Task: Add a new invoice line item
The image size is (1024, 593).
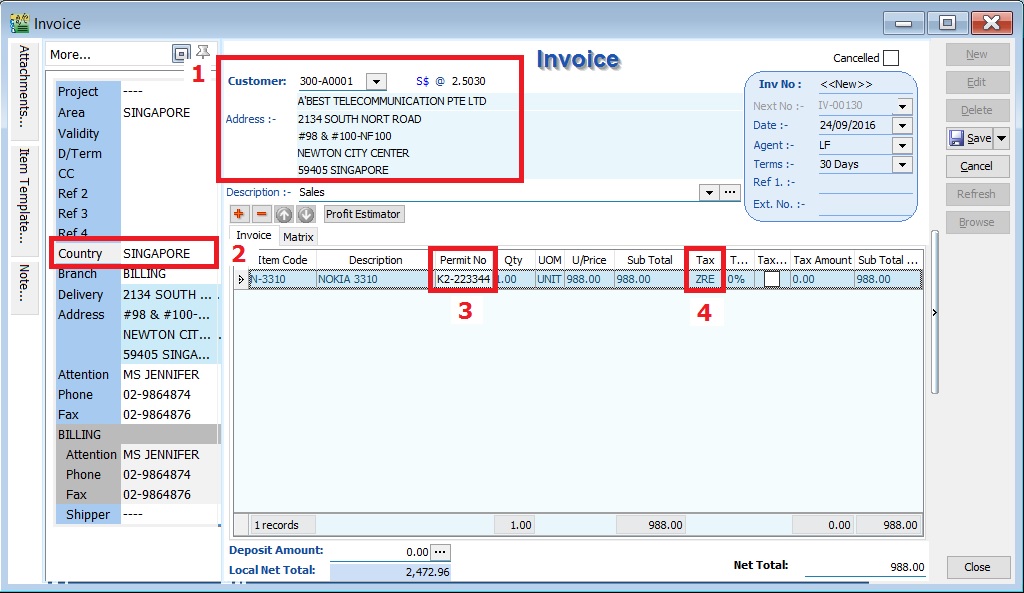Action: 240,213
